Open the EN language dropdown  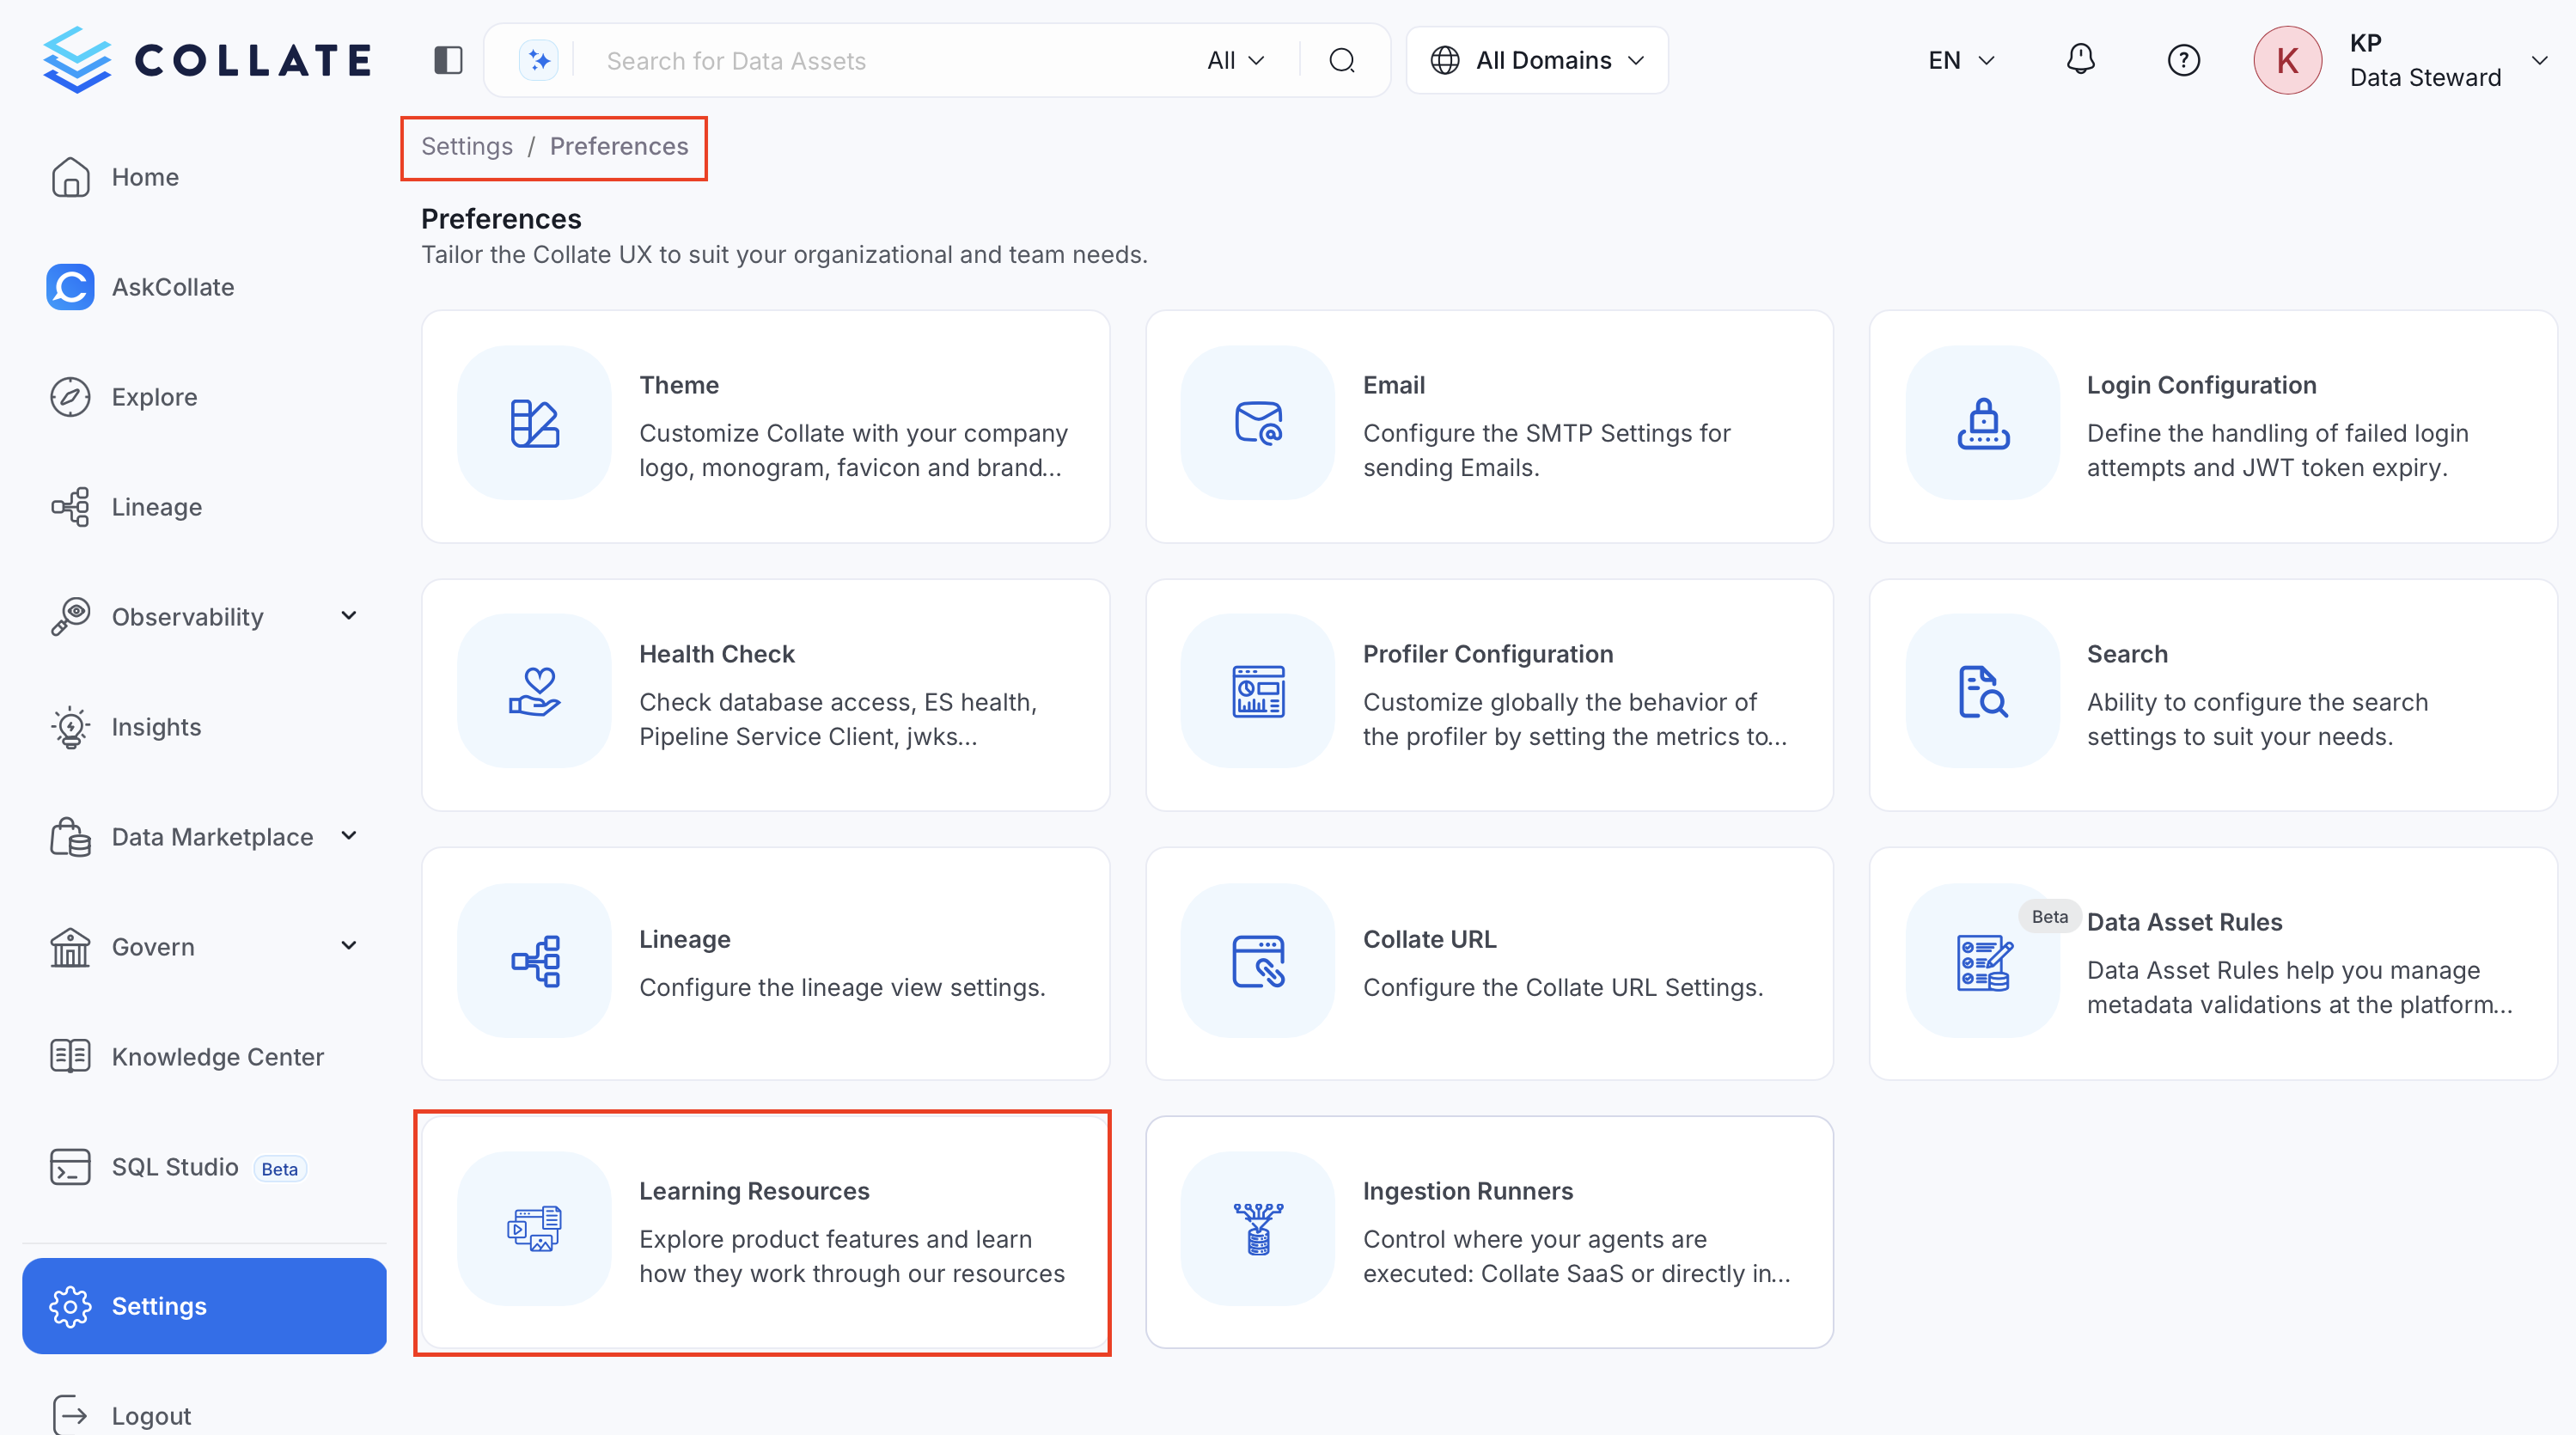pos(1961,61)
